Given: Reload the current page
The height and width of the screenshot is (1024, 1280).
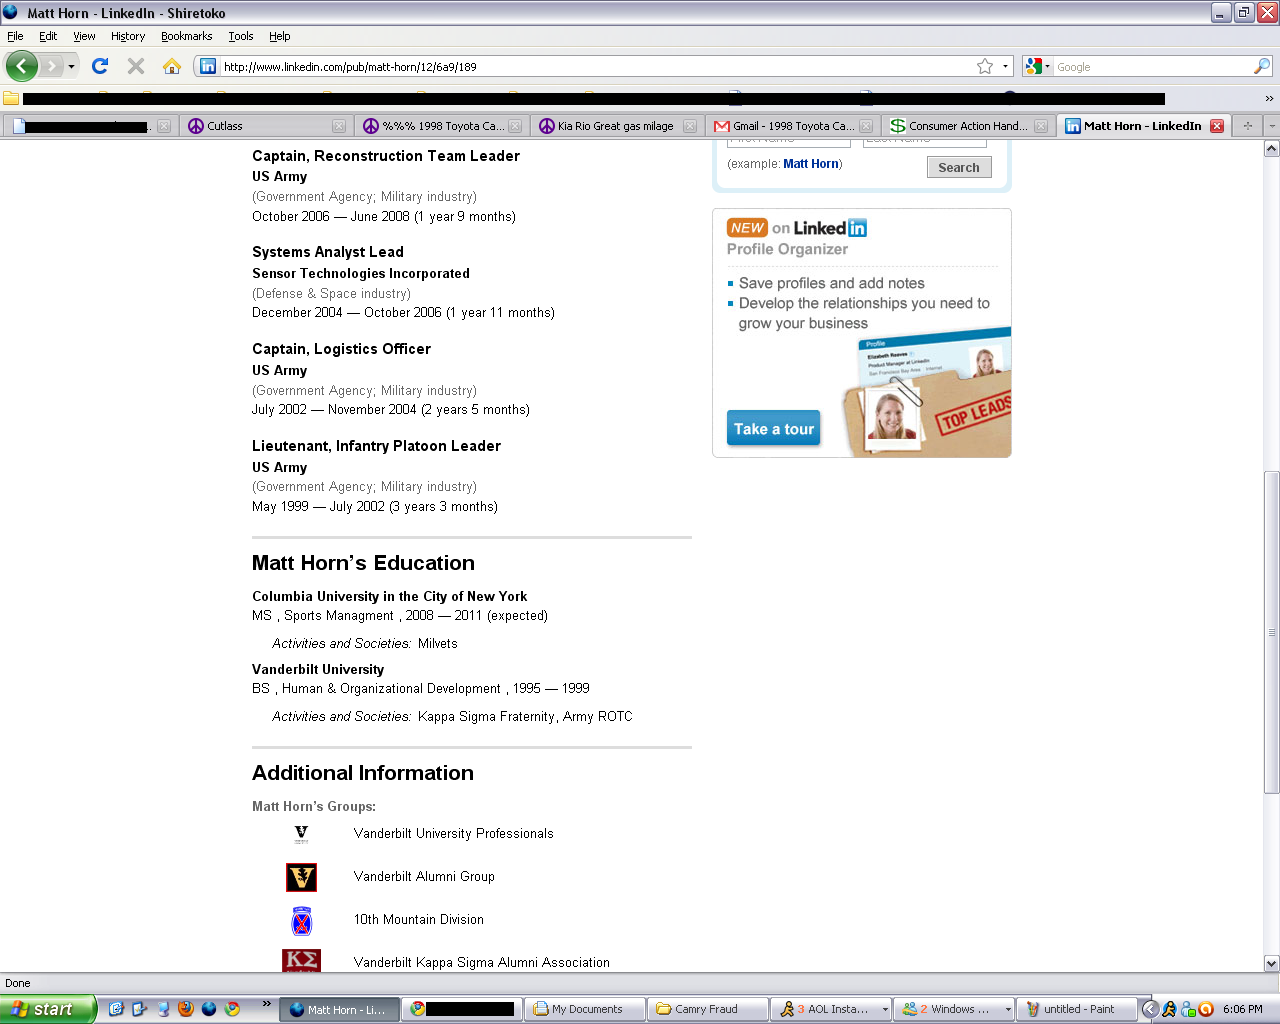Looking at the screenshot, I should pyautogui.click(x=99, y=66).
